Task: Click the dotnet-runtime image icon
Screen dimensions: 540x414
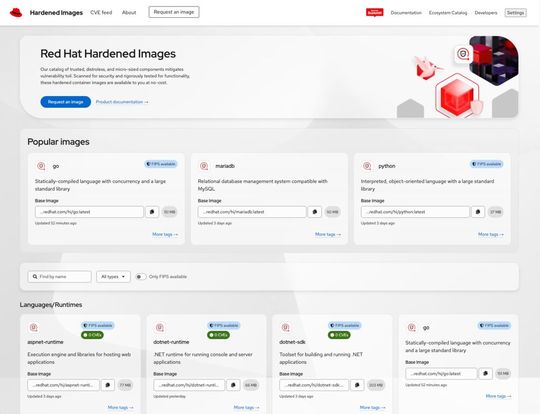Action: 159,328
